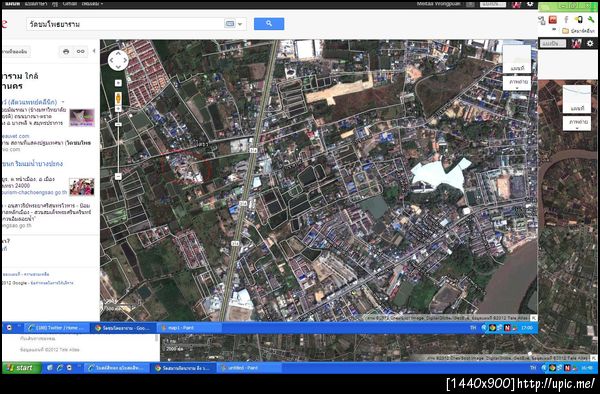Open the bookmarks folder in Chrome bar

[x=578, y=31]
